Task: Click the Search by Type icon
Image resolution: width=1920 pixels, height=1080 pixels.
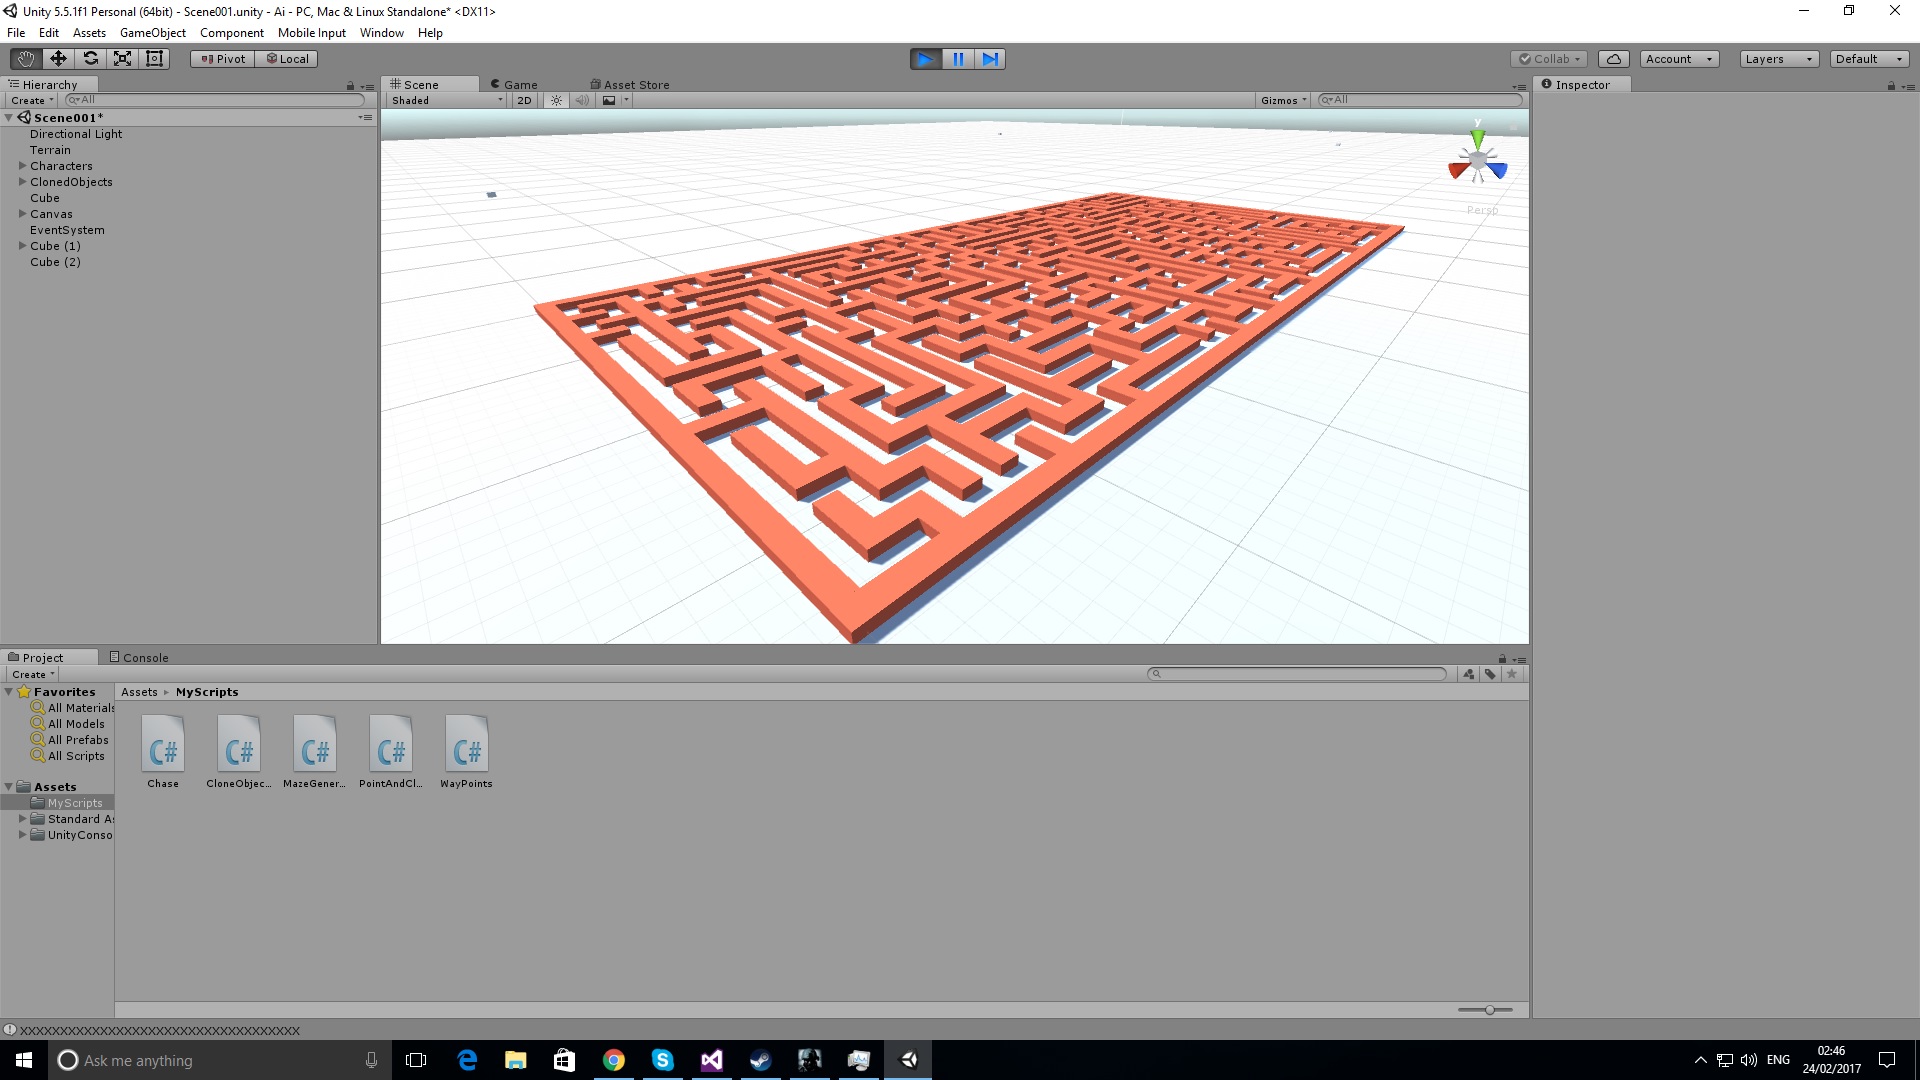Action: coord(1468,674)
